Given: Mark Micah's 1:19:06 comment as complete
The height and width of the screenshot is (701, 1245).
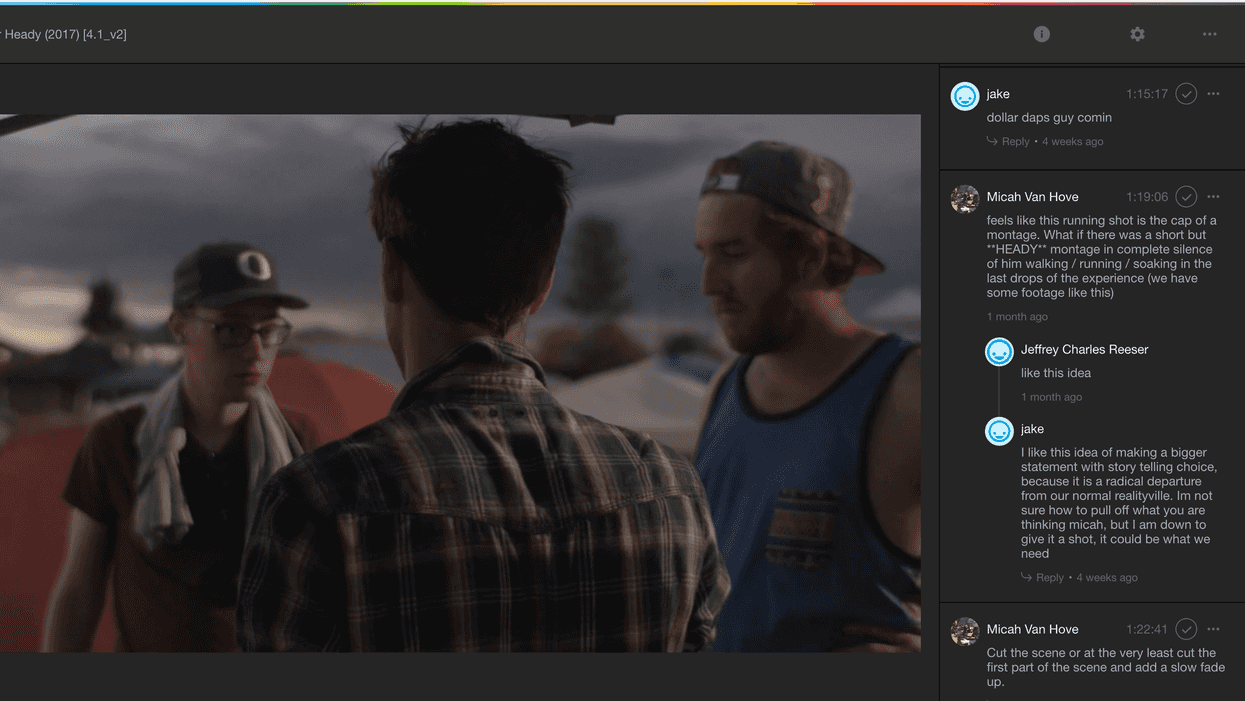Looking at the screenshot, I should [1186, 197].
